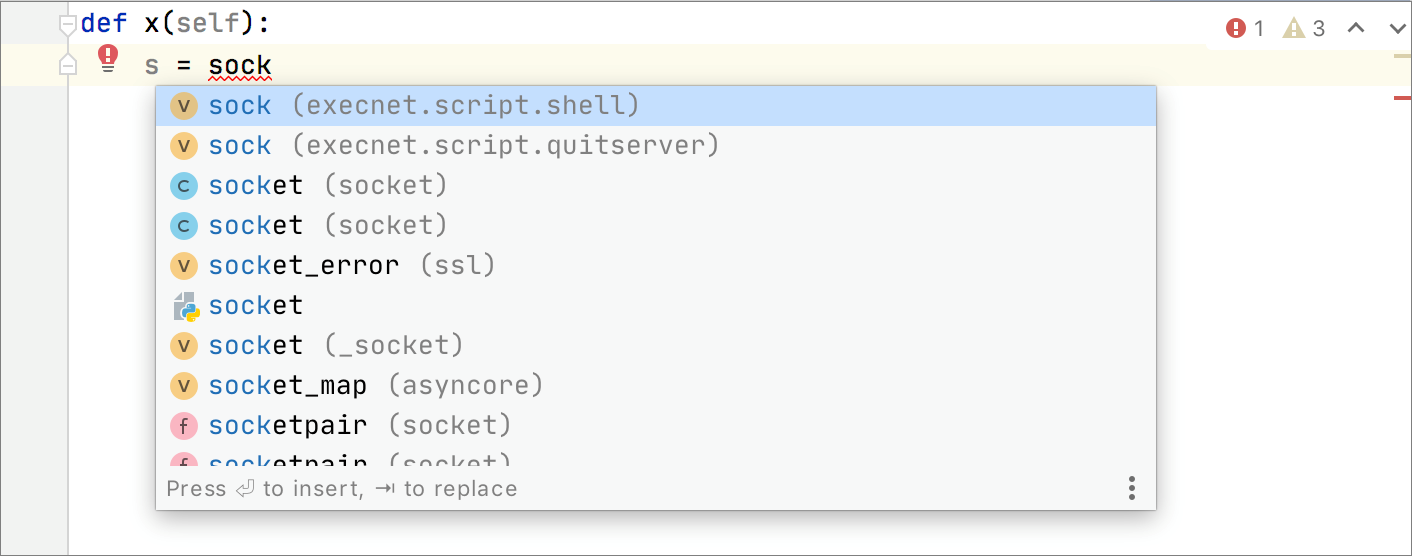Viewport: 1412px width, 556px height.
Task: Choose socket (_socket) variable completion
Action: [x=335, y=345]
